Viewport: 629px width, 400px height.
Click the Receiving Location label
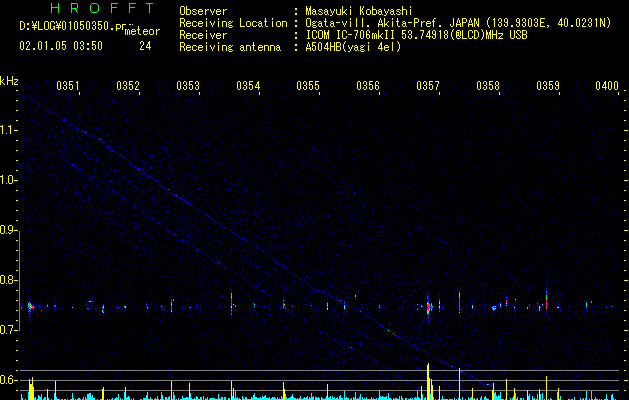click(x=233, y=23)
